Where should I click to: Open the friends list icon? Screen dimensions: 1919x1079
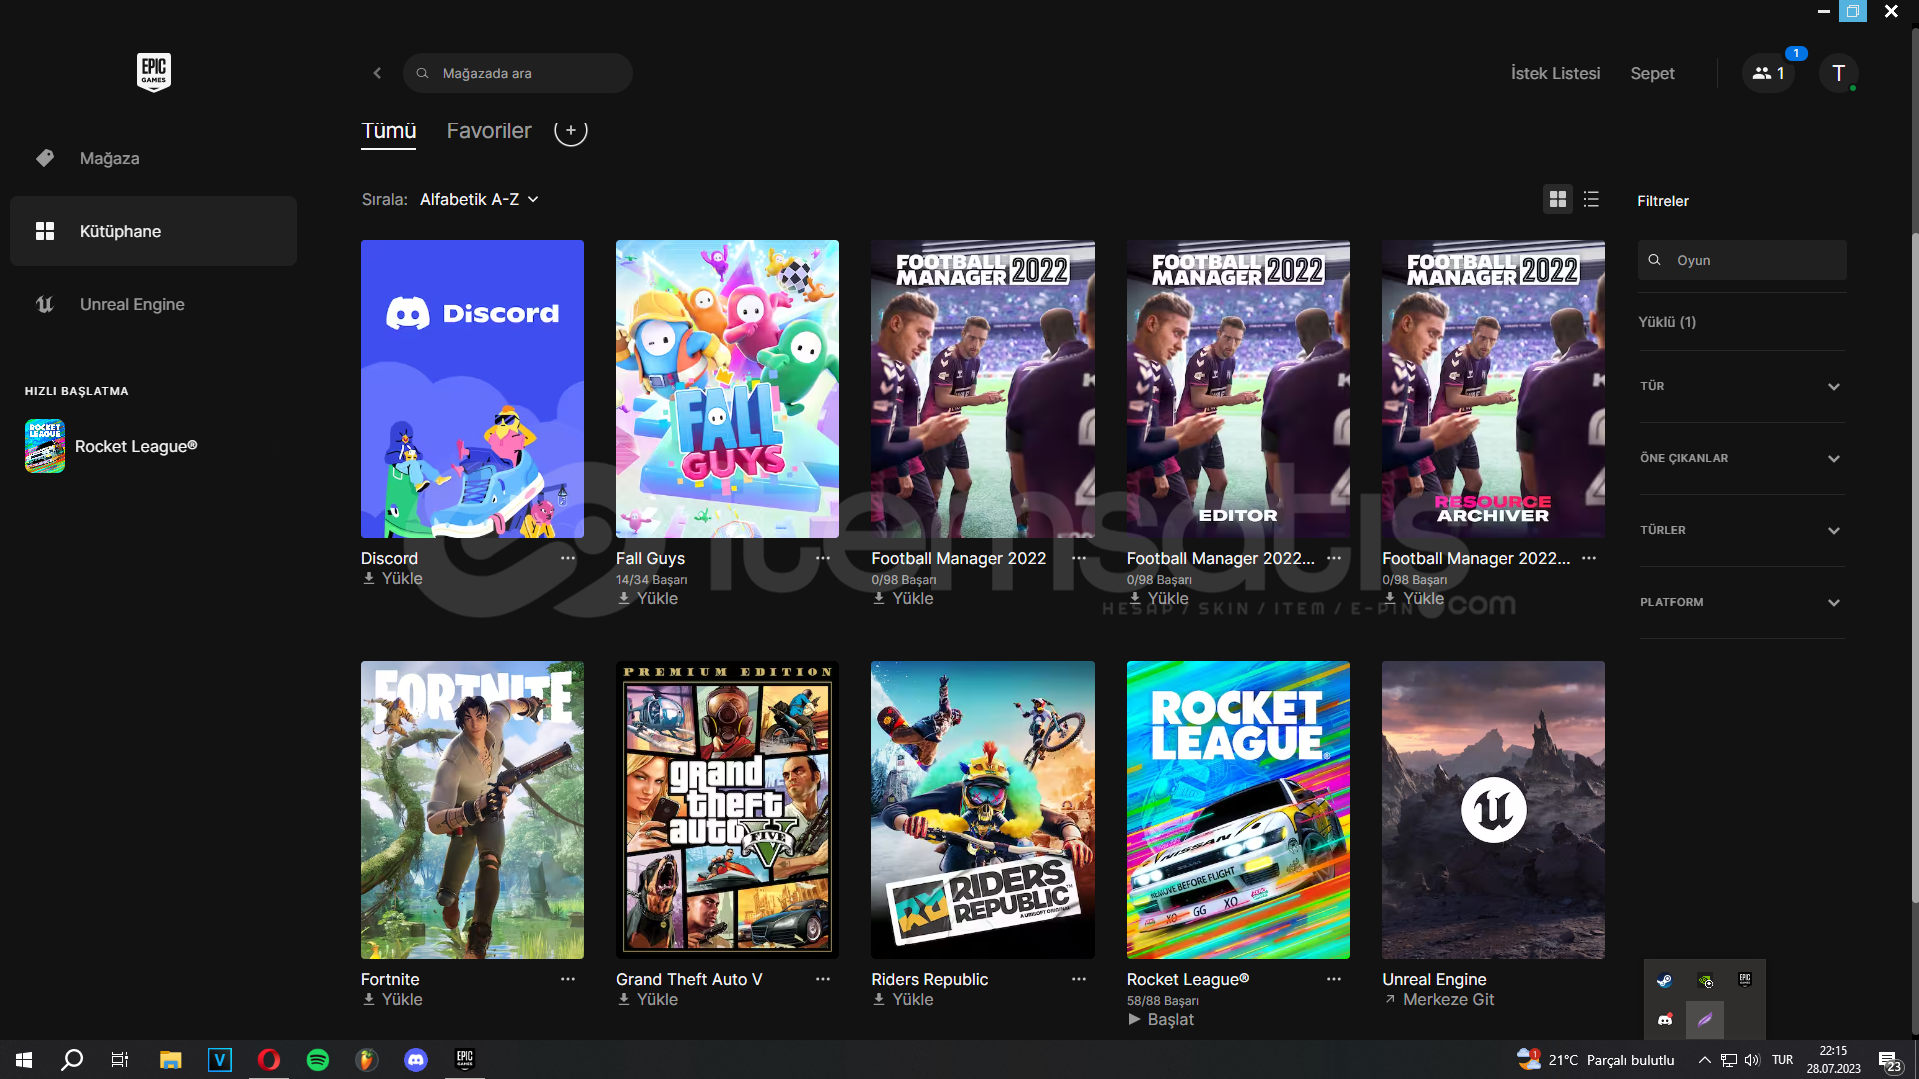tap(1768, 73)
